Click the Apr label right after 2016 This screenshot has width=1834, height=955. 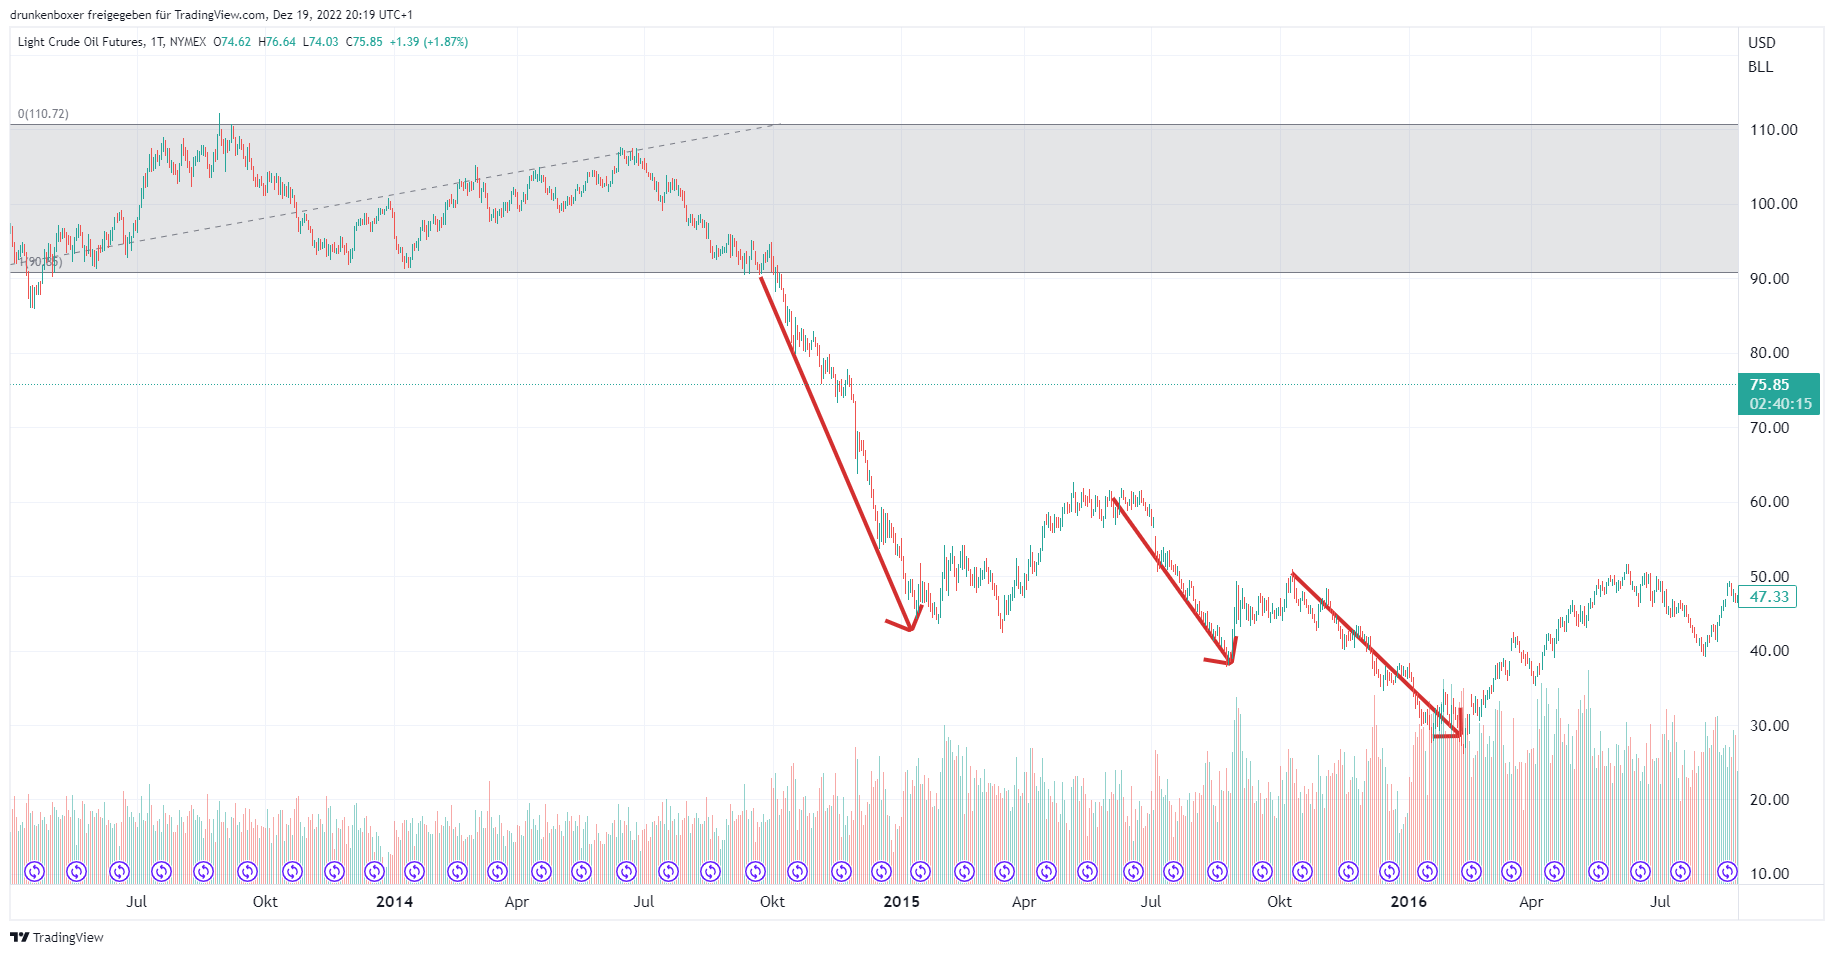coord(1531,902)
